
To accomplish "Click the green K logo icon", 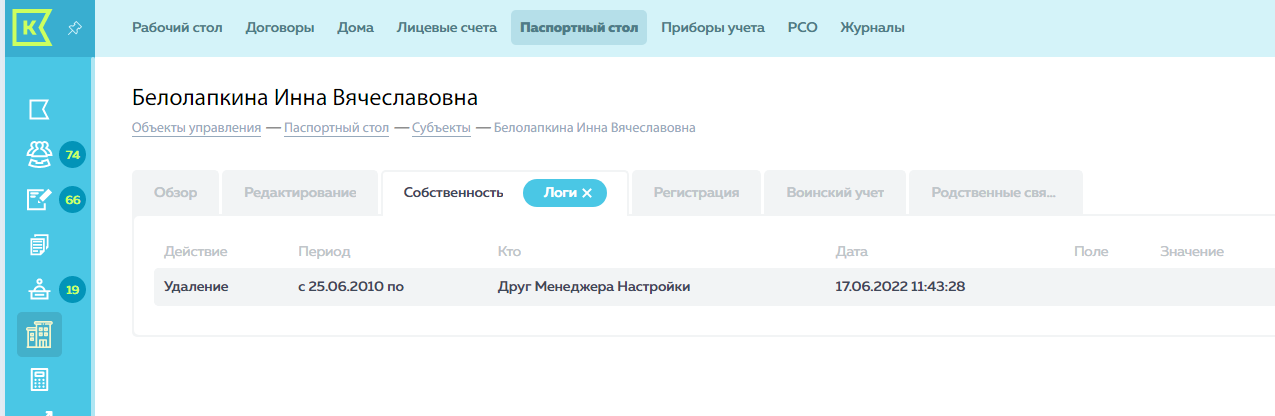I will click(x=32, y=27).
